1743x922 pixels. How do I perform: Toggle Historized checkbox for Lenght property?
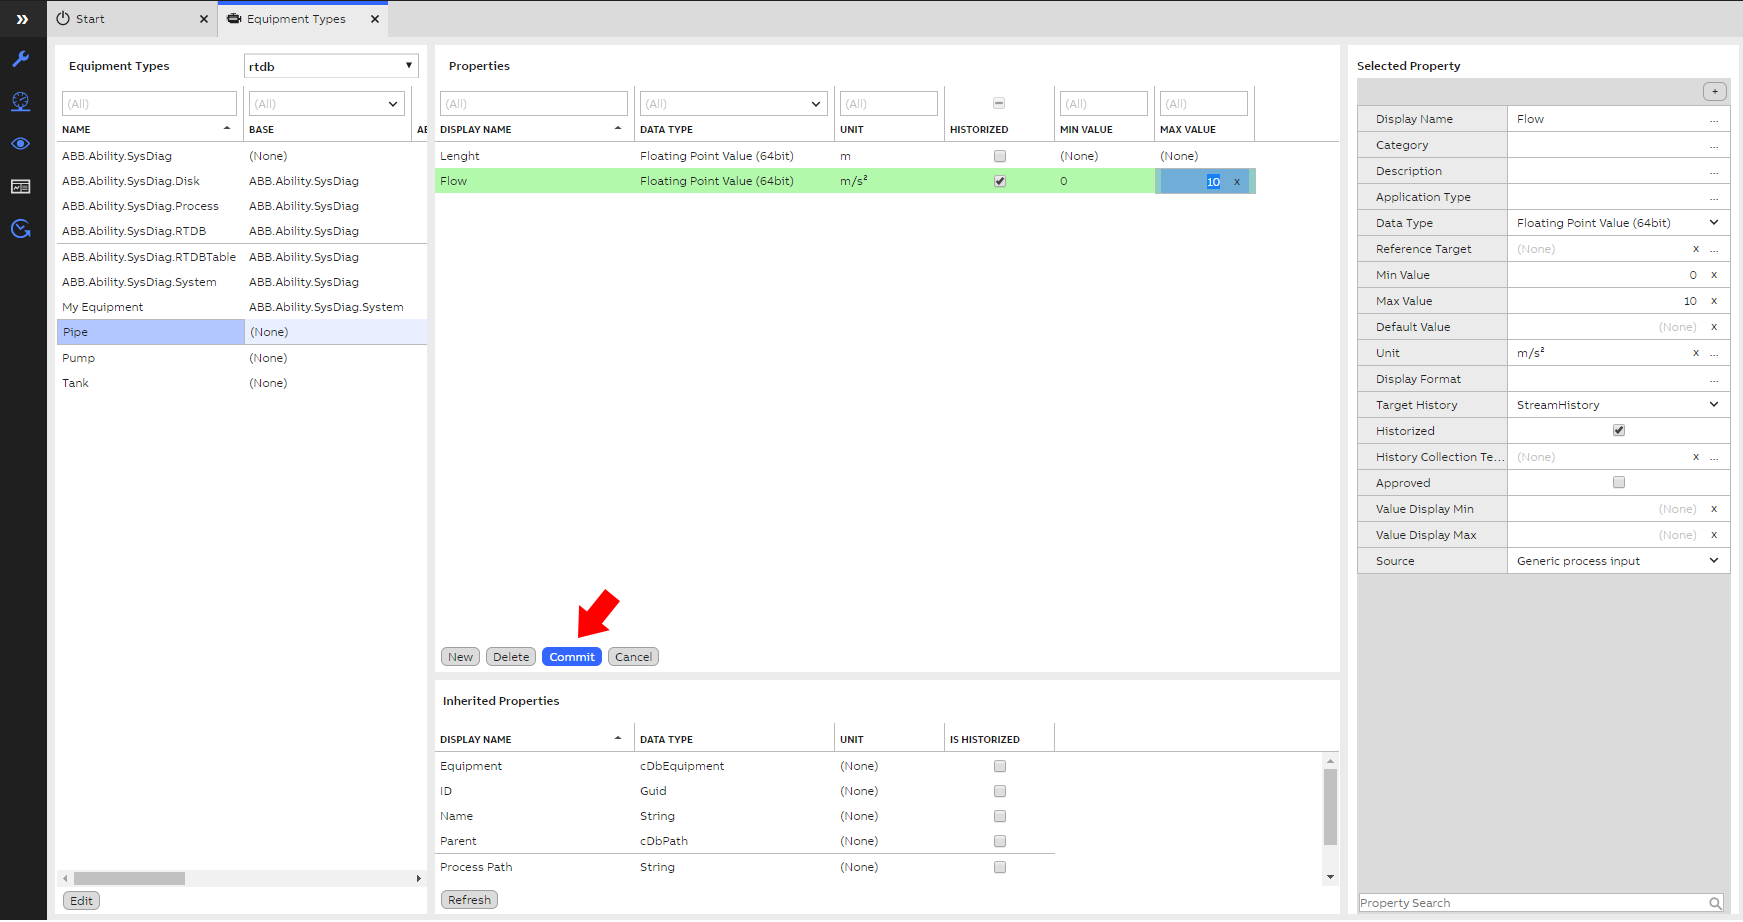(1000, 156)
